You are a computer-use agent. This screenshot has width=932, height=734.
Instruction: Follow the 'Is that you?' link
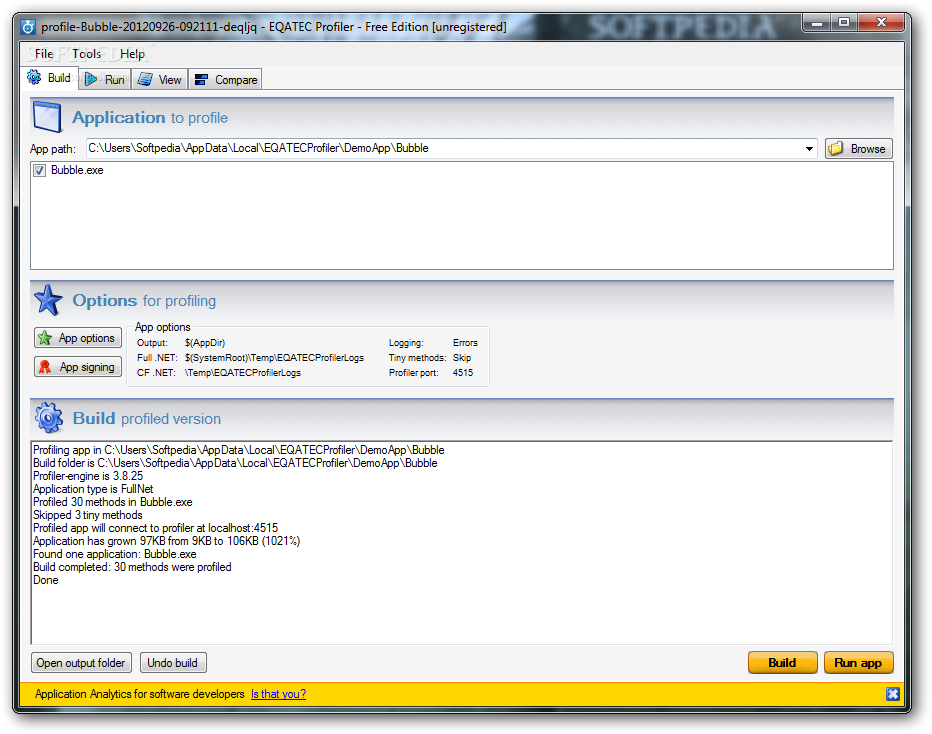pyautogui.click(x=278, y=694)
